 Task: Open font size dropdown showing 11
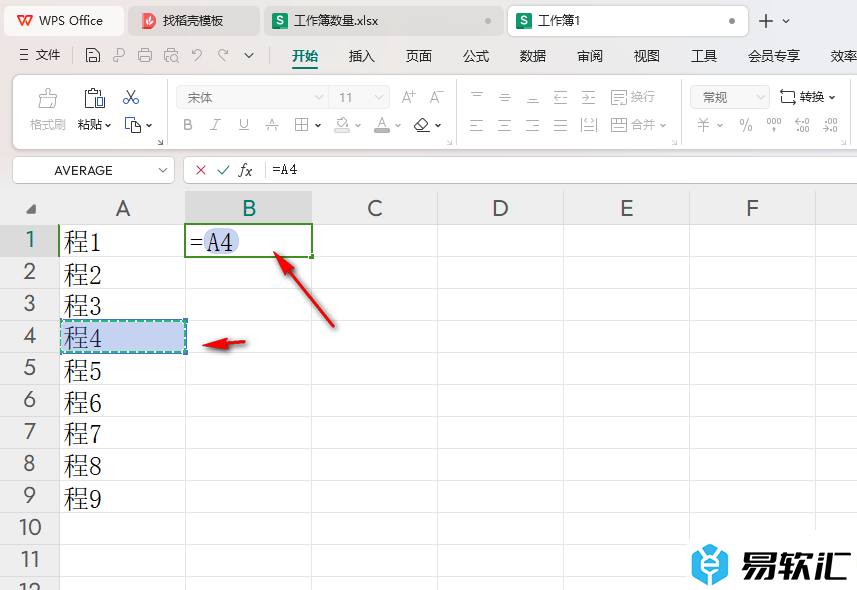coord(378,97)
